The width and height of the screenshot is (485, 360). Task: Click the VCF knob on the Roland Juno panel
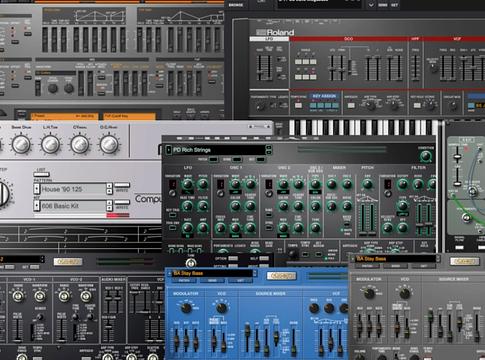(x=433, y=68)
